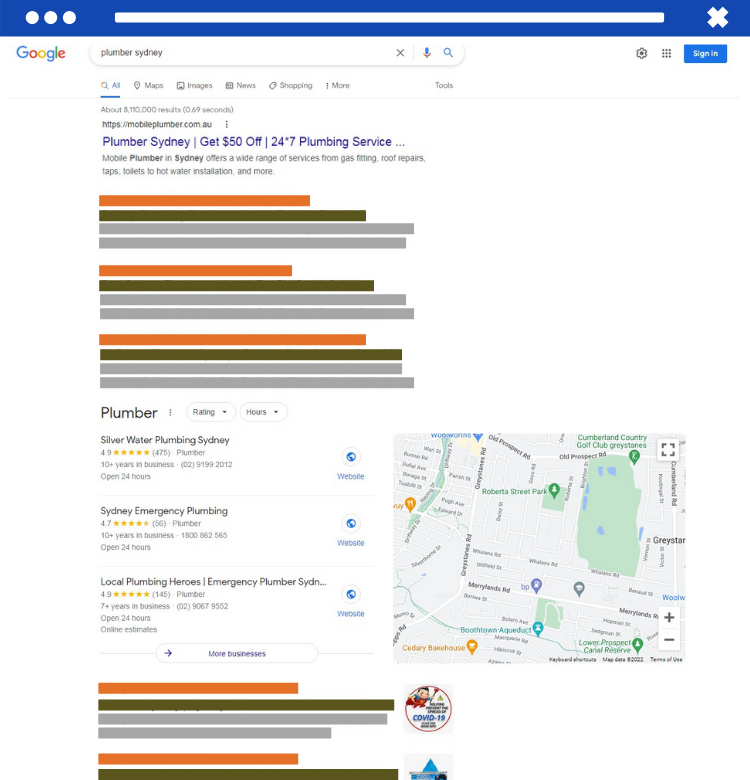Expand the Rating filter dropdown
The width and height of the screenshot is (750, 780).
pos(211,412)
